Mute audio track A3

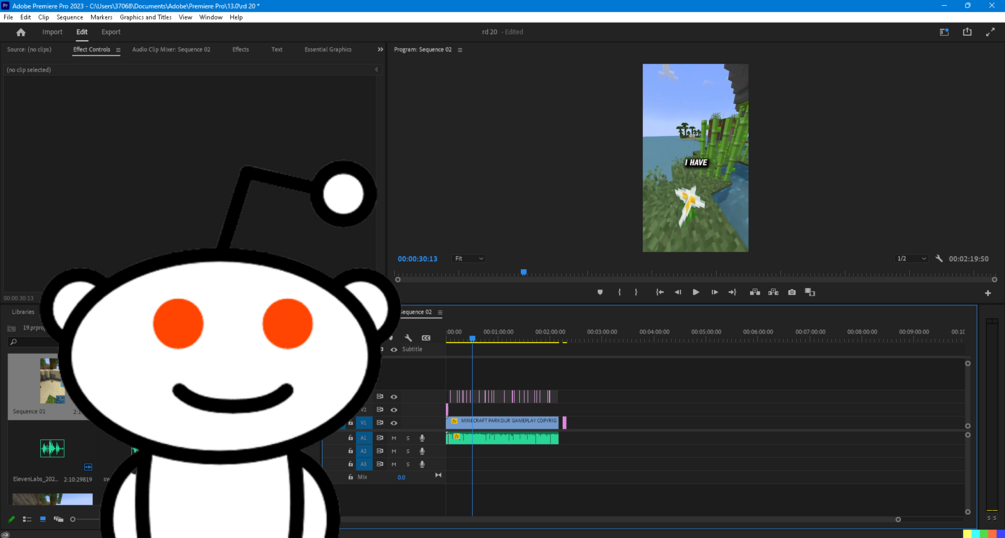click(x=394, y=464)
